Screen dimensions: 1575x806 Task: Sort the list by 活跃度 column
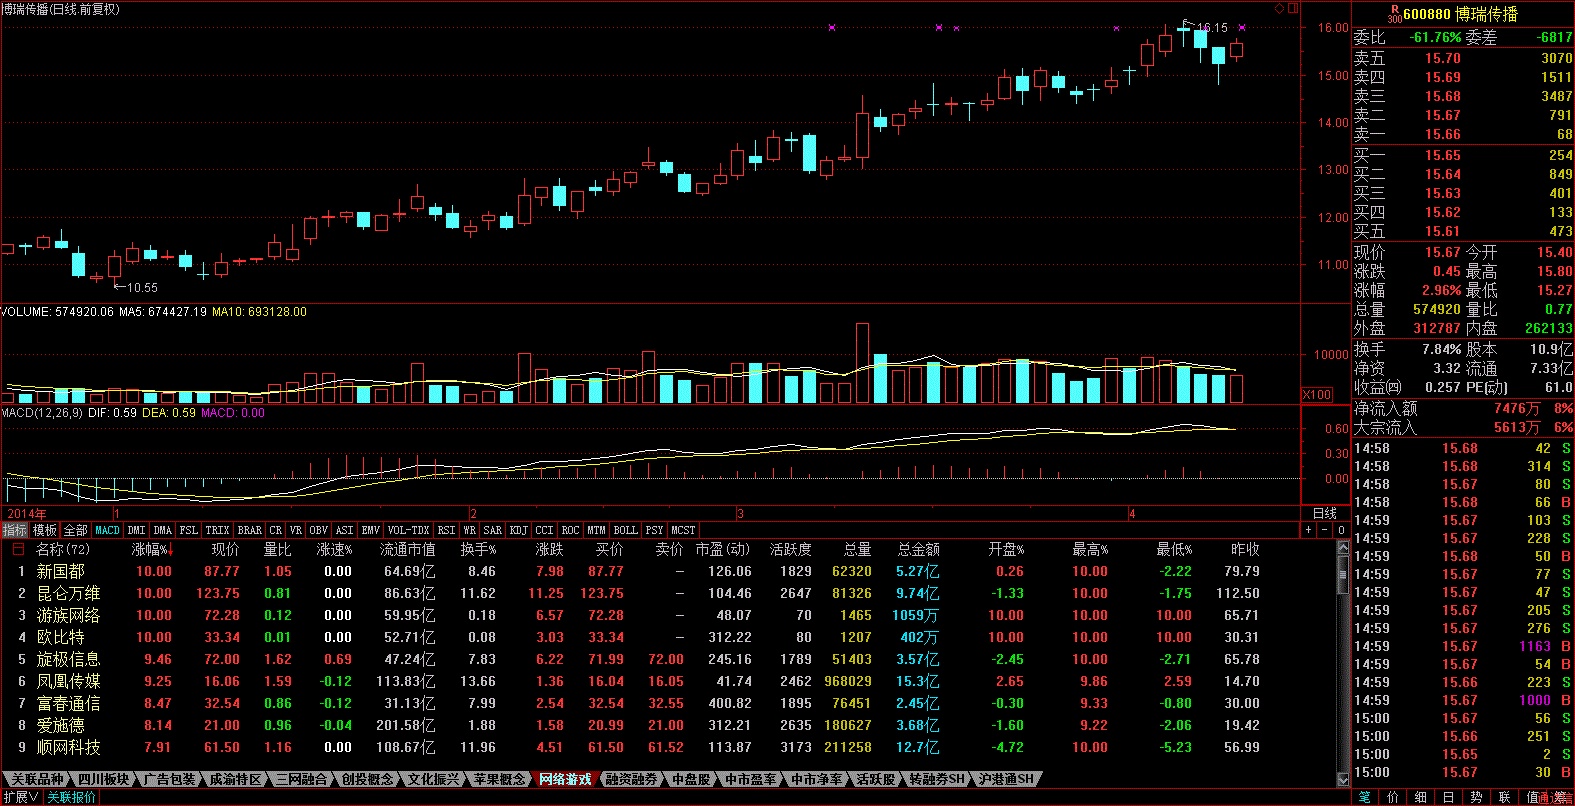click(790, 549)
